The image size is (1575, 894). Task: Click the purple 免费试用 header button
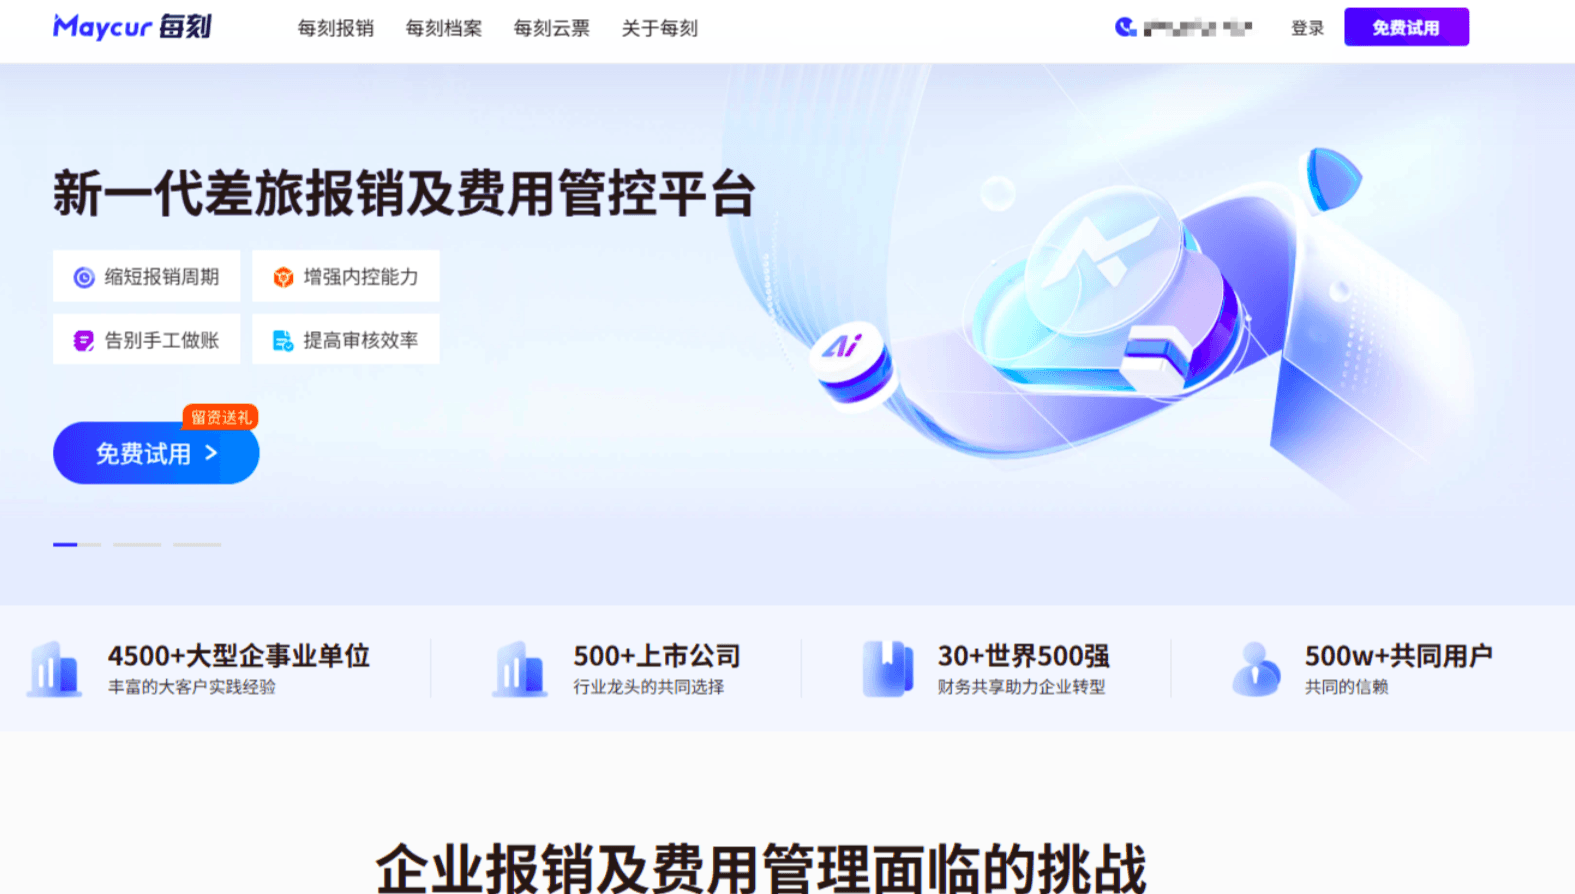pyautogui.click(x=1406, y=27)
